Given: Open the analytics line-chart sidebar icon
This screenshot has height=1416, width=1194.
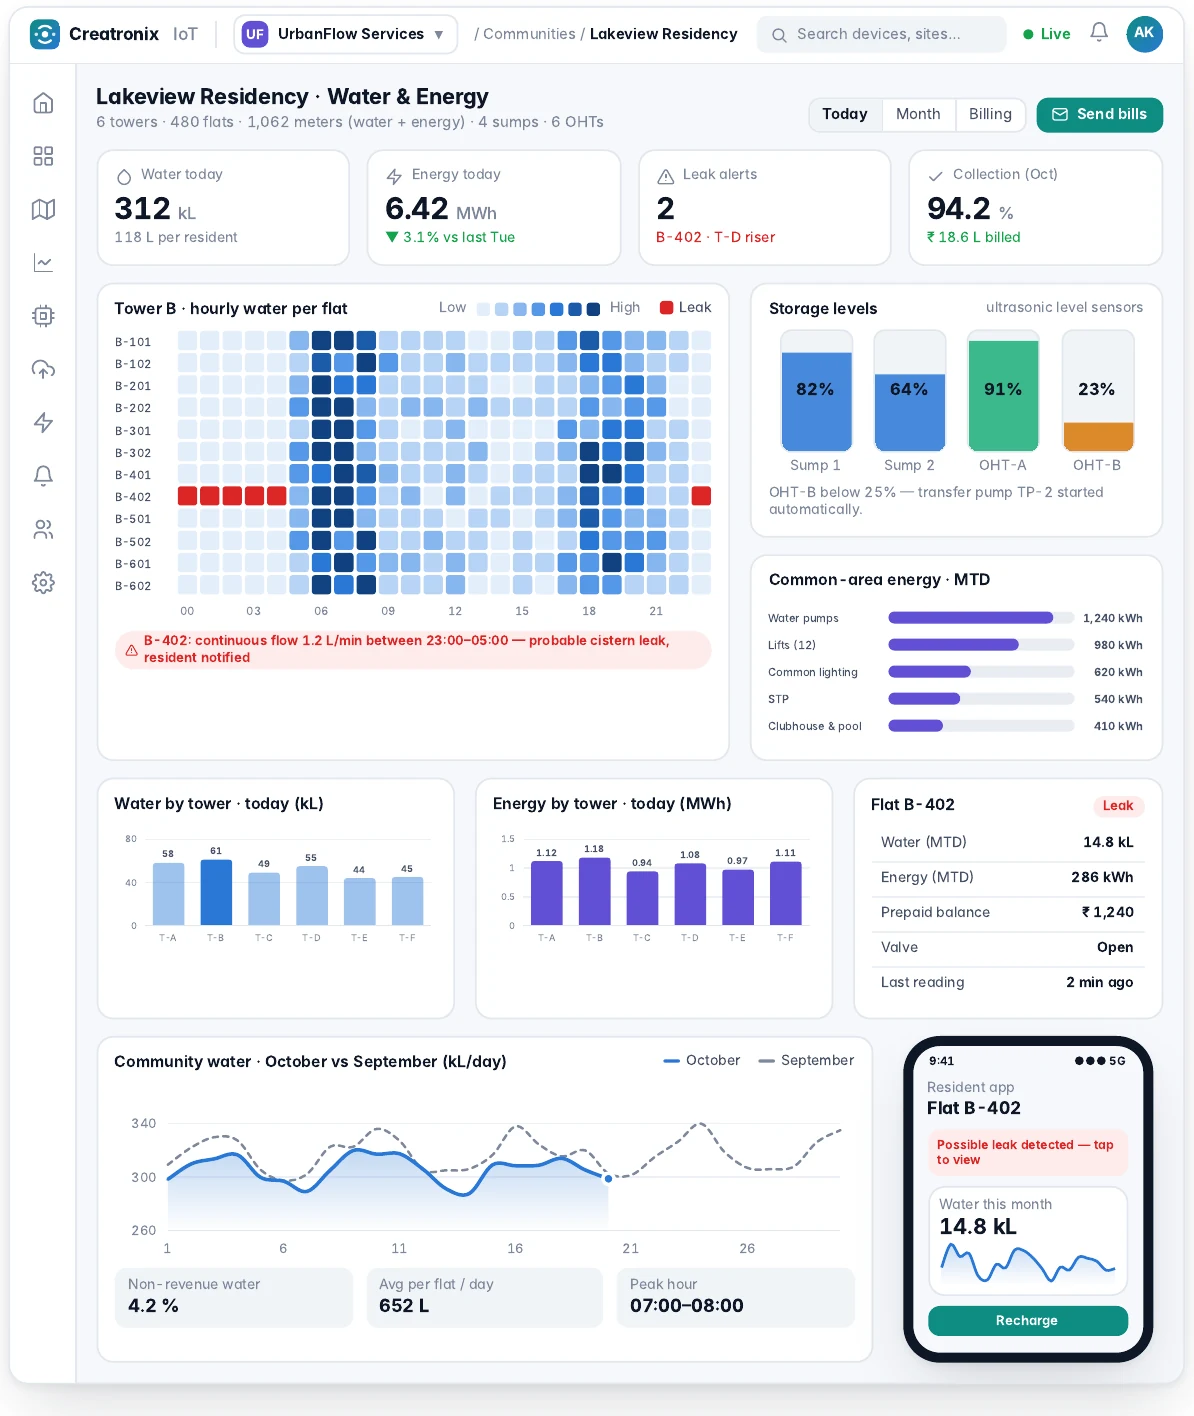Looking at the screenshot, I should [43, 263].
